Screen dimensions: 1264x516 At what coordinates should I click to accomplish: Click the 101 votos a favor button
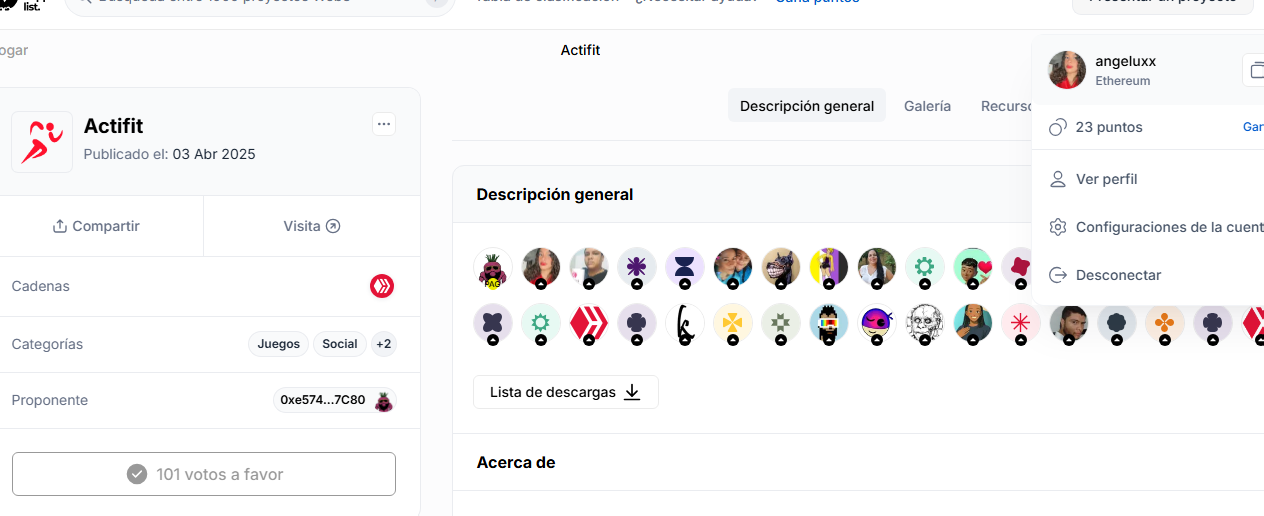204,474
